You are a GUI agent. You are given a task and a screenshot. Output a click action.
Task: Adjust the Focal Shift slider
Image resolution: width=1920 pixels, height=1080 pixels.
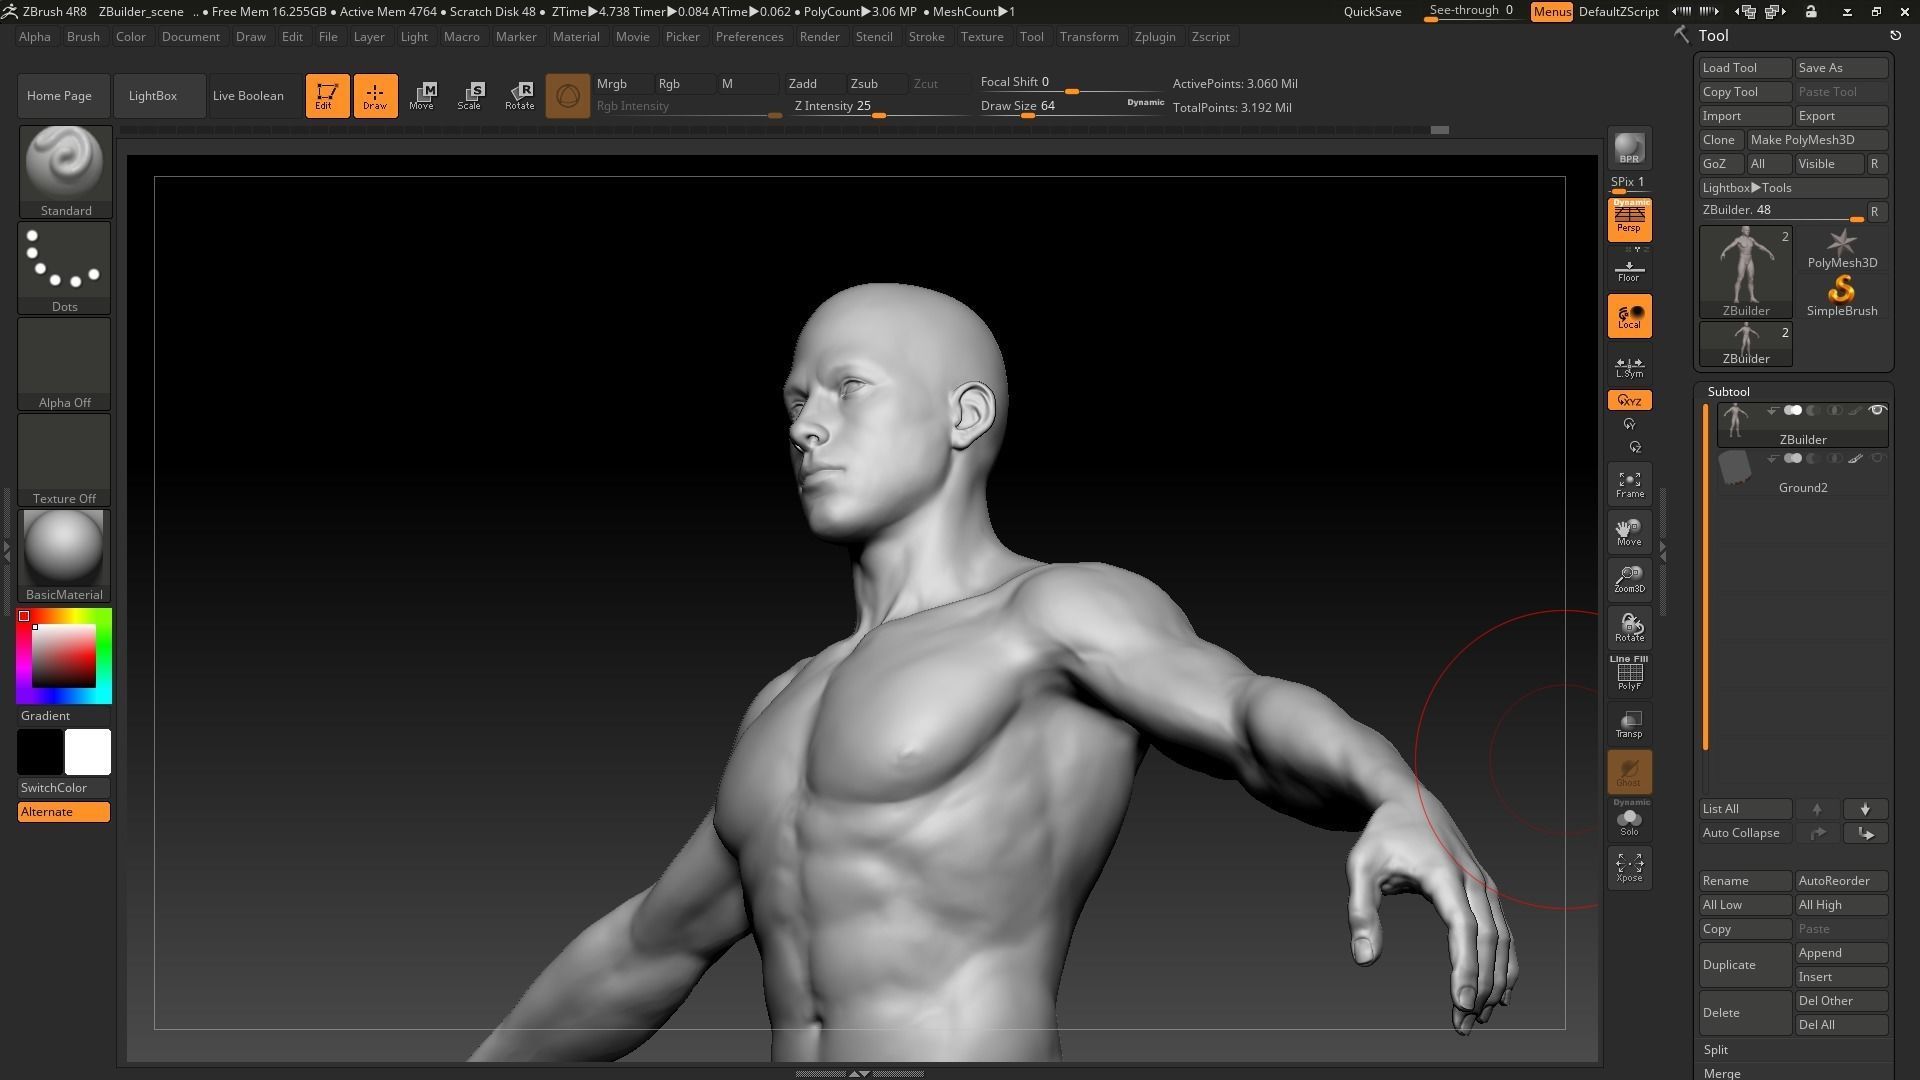pyautogui.click(x=1071, y=84)
